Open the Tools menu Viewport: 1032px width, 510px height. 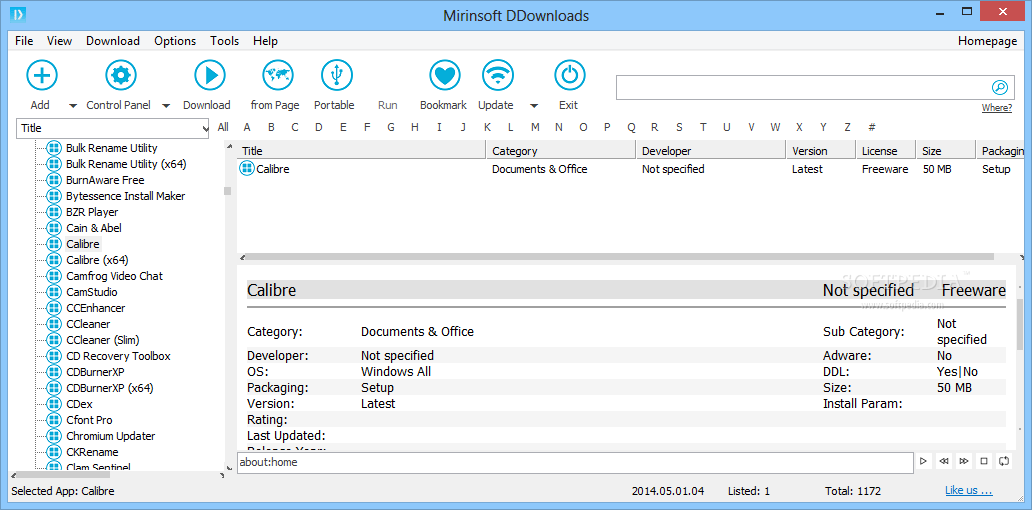[x=224, y=41]
